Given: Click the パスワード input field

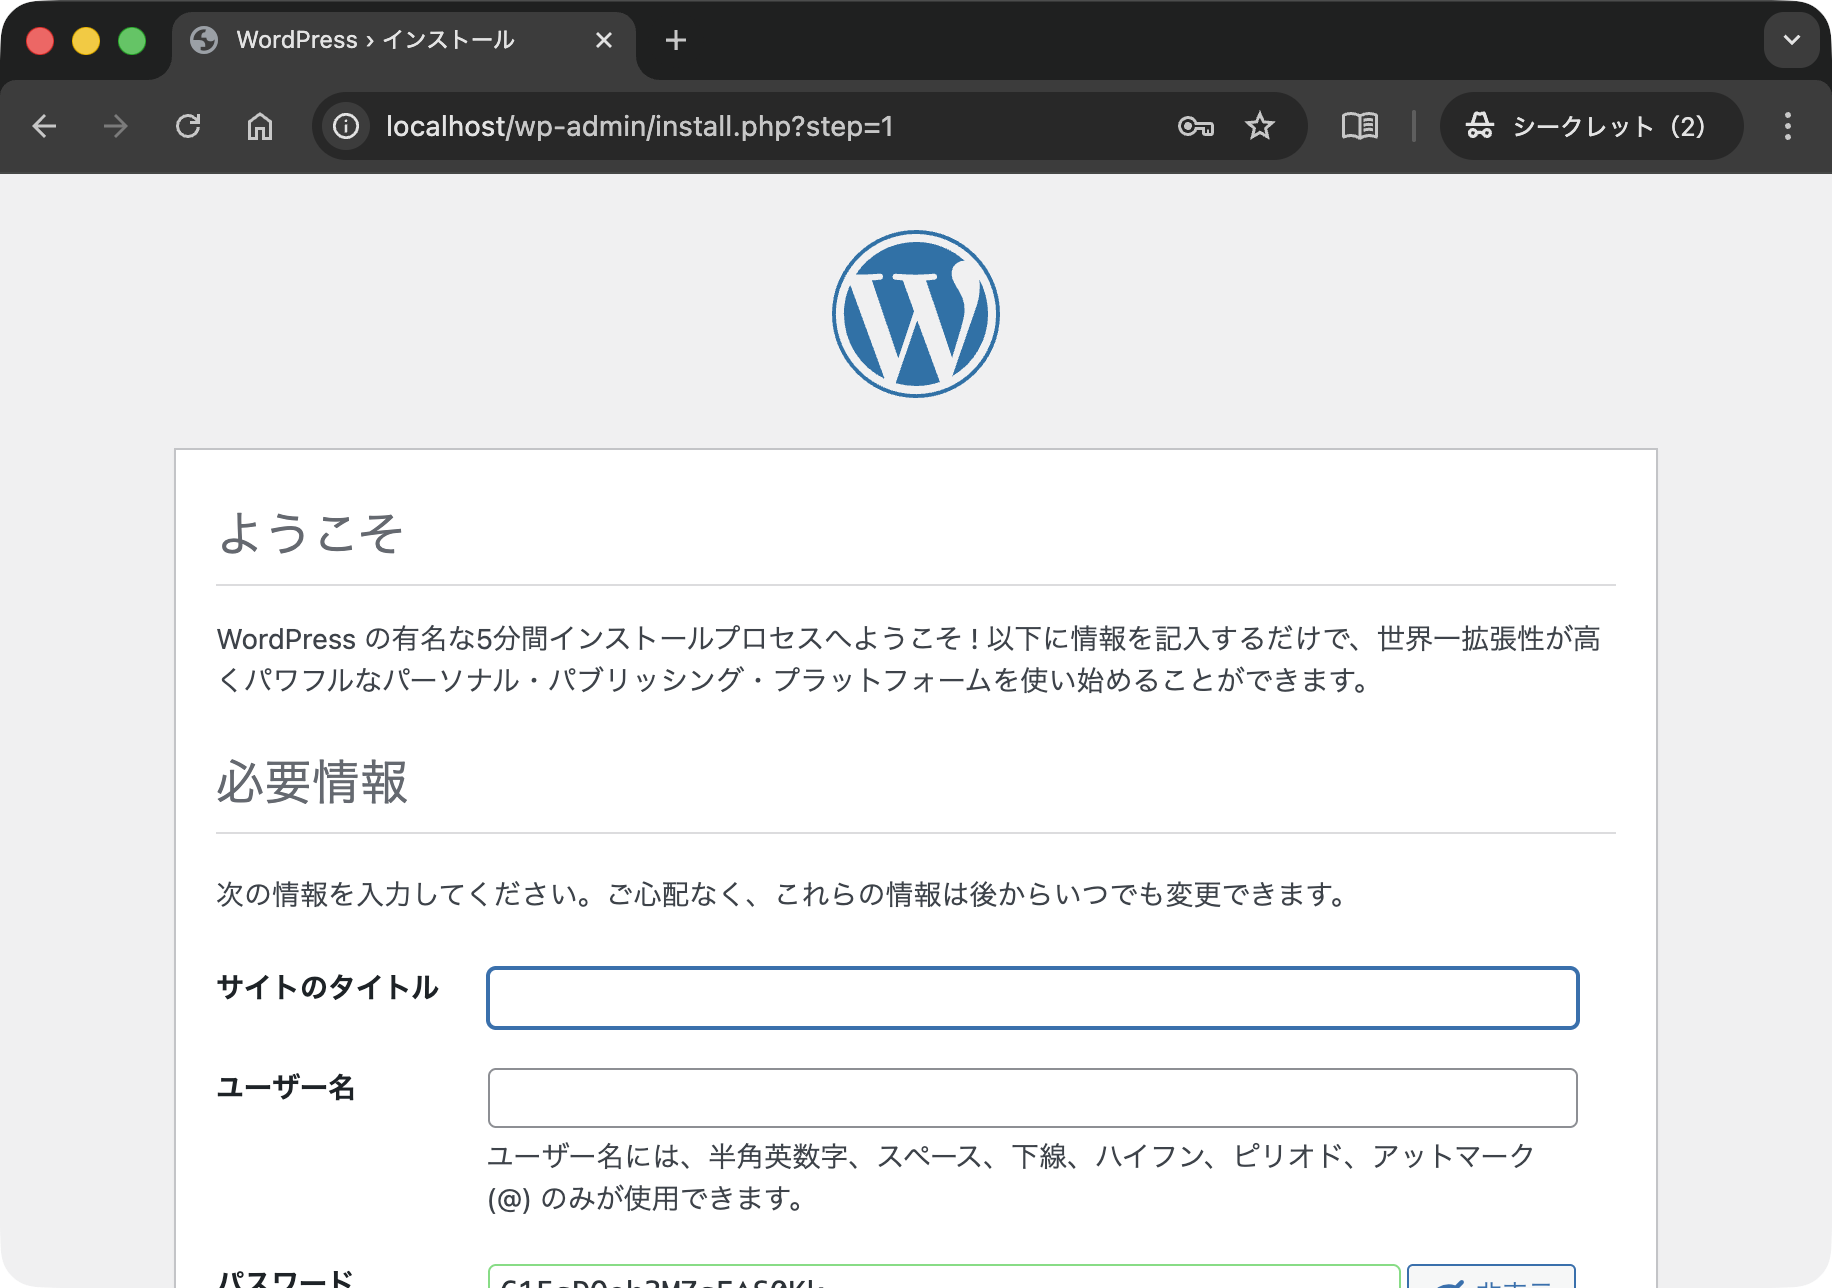Looking at the screenshot, I should click(x=943, y=1277).
